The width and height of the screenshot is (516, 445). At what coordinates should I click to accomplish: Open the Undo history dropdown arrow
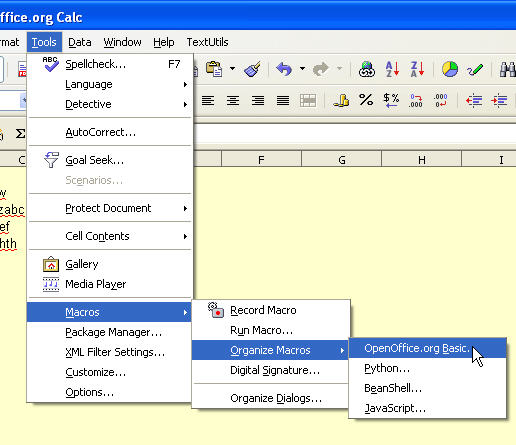click(302, 69)
